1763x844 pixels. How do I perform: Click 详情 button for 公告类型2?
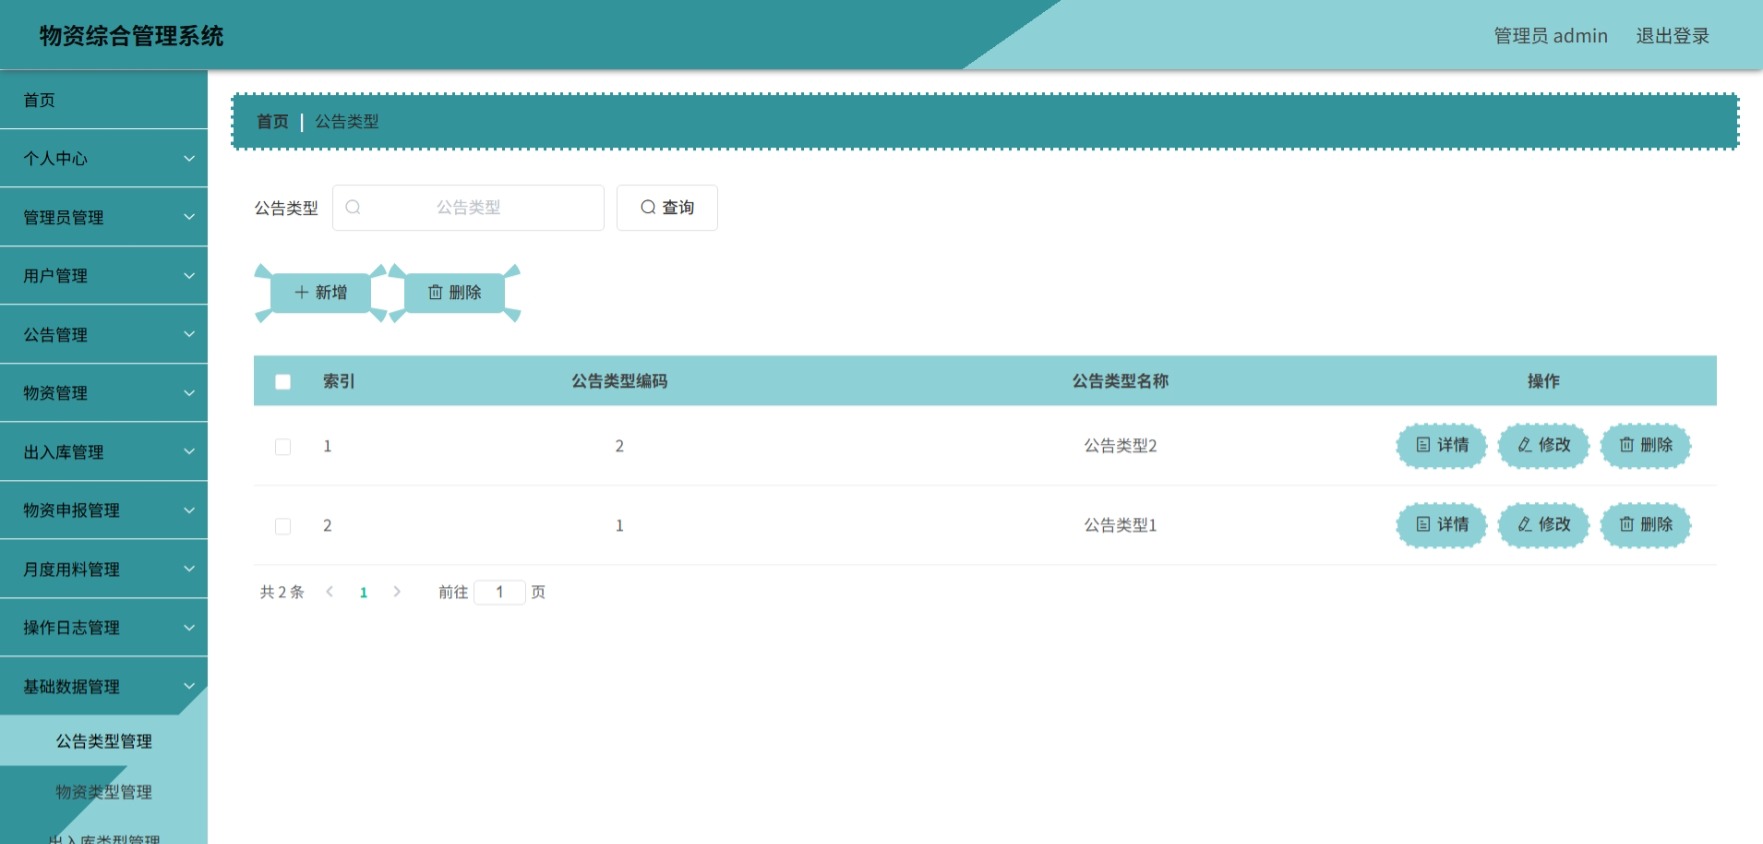tap(1441, 445)
